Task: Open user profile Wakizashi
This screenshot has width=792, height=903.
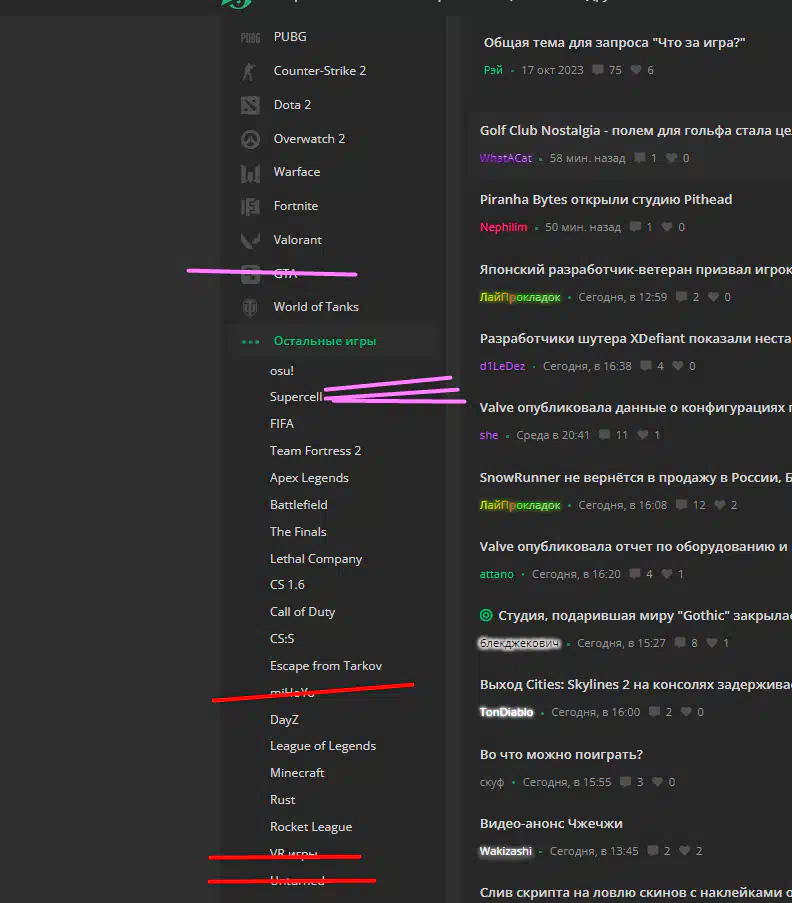Action: coord(506,851)
